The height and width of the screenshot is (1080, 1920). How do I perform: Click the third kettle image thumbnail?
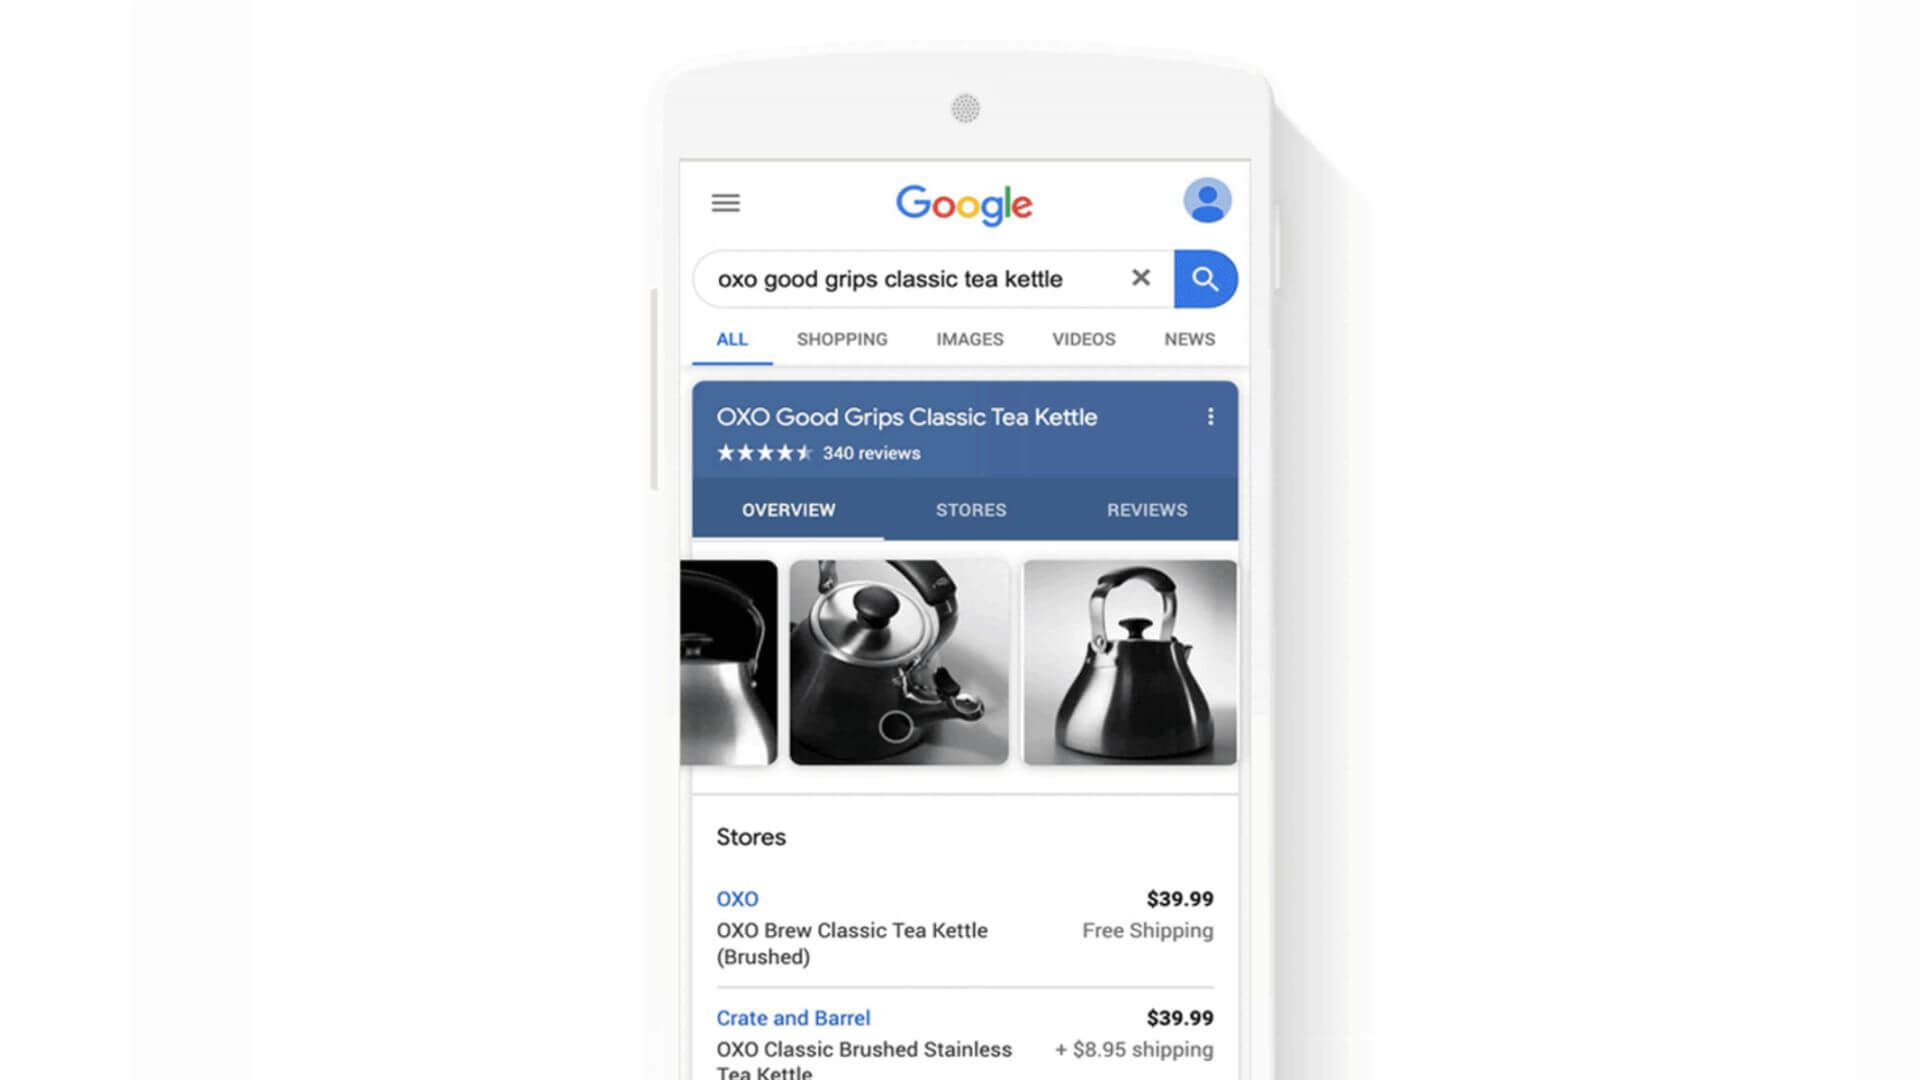(x=1129, y=662)
